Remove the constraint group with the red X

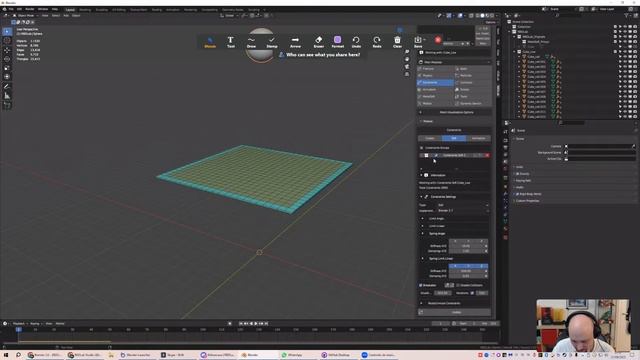487,155
